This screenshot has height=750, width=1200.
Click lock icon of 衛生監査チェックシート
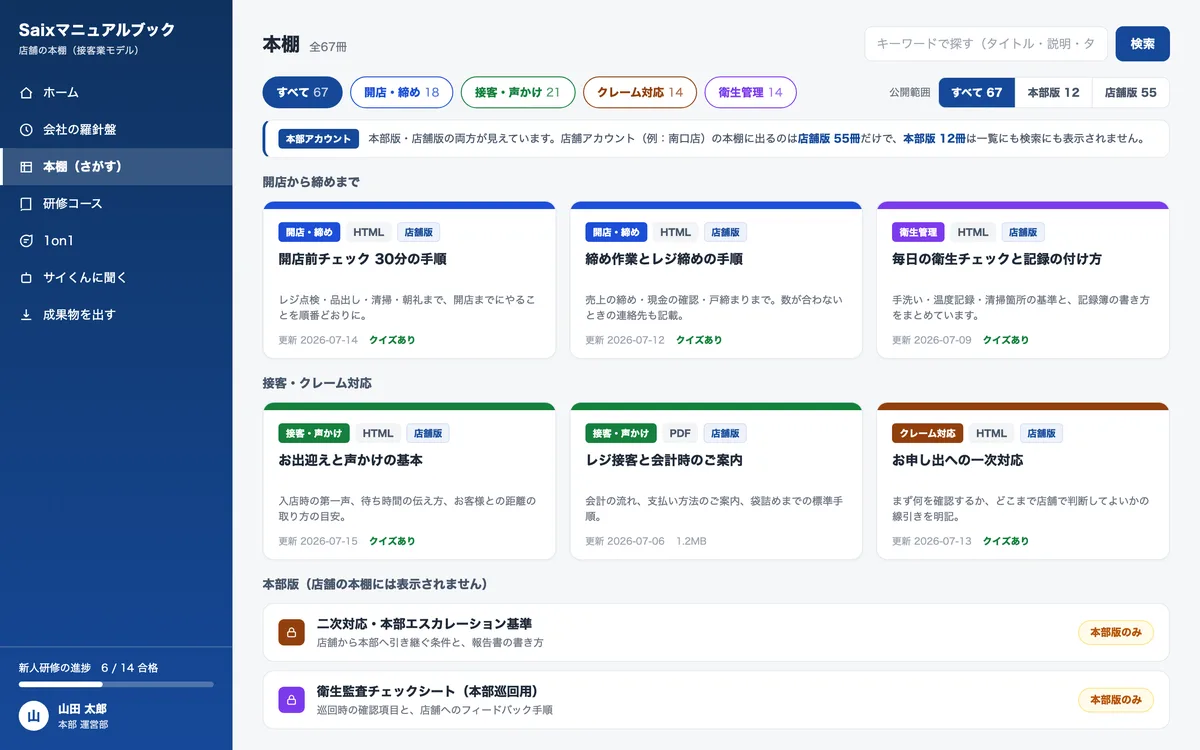[x=291, y=700]
